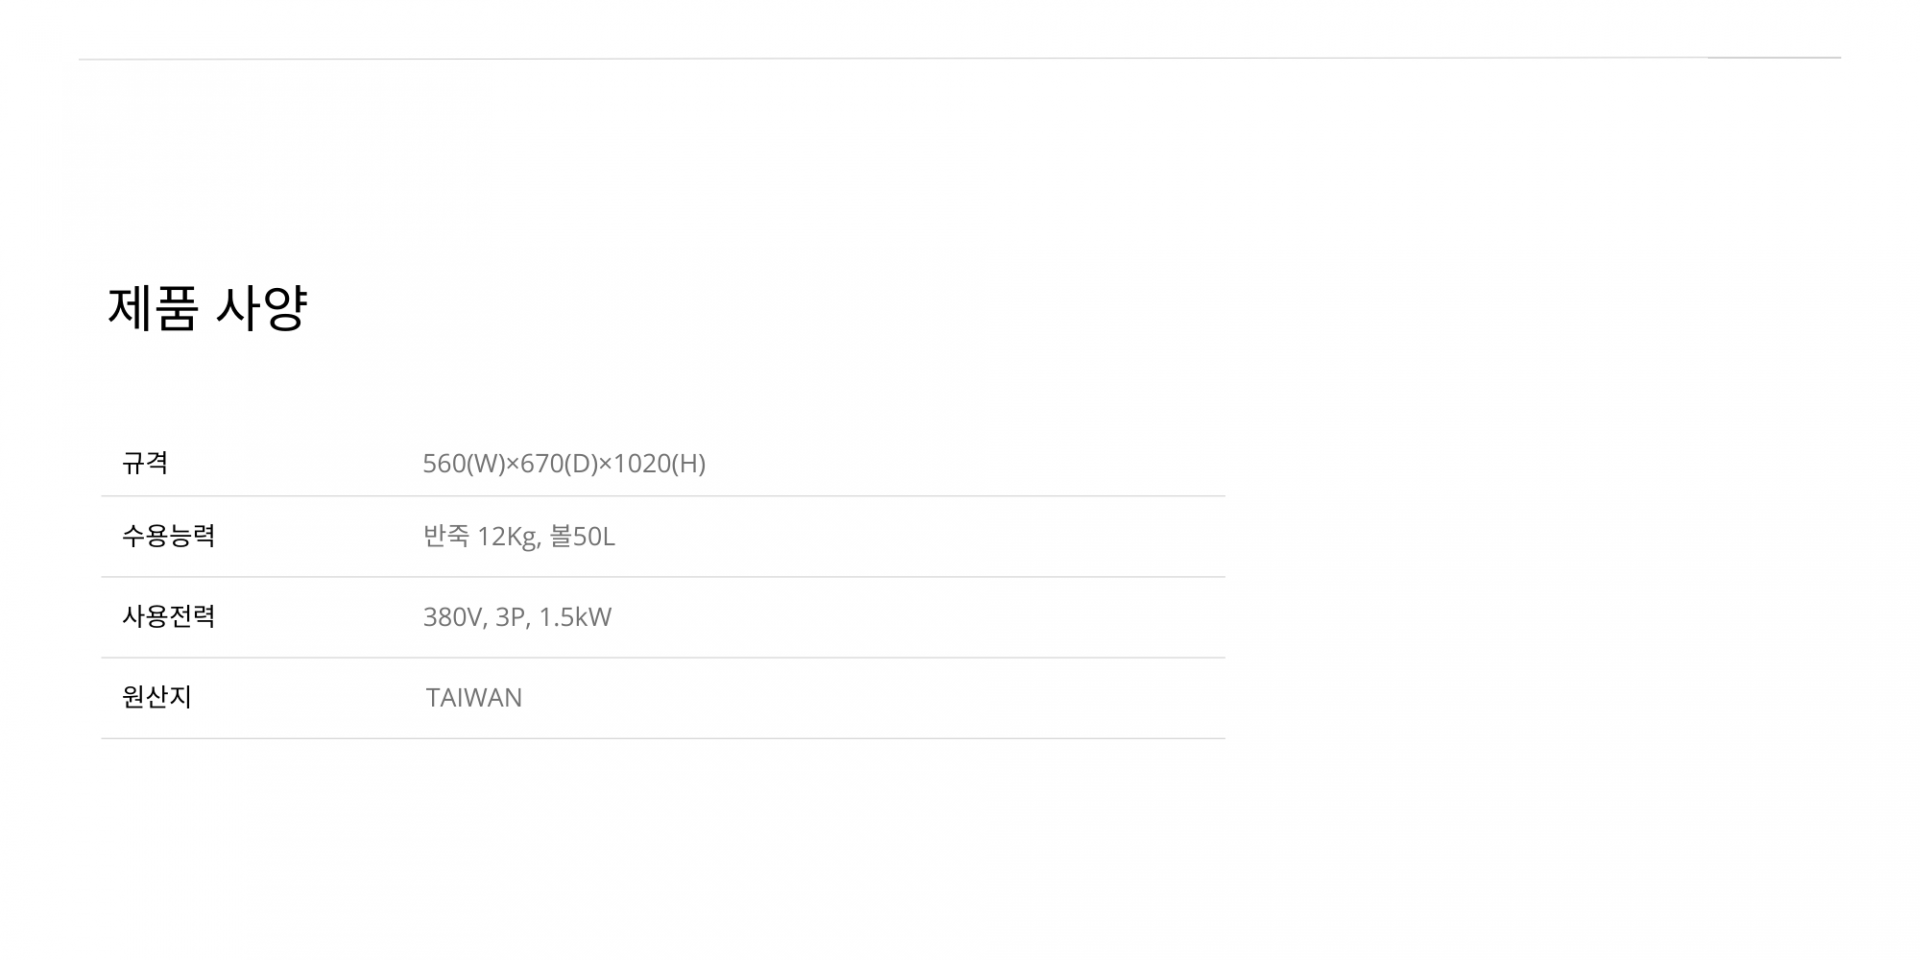This screenshot has width=1920, height=960.
Task: Click the TAIWAN origin value
Action: (474, 698)
